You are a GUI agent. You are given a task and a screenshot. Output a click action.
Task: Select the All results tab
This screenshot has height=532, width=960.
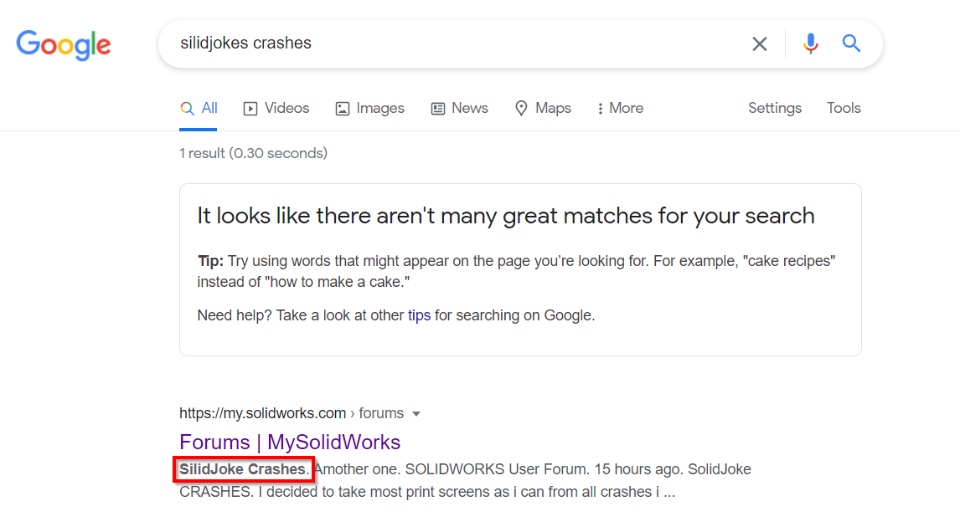pos(199,108)
